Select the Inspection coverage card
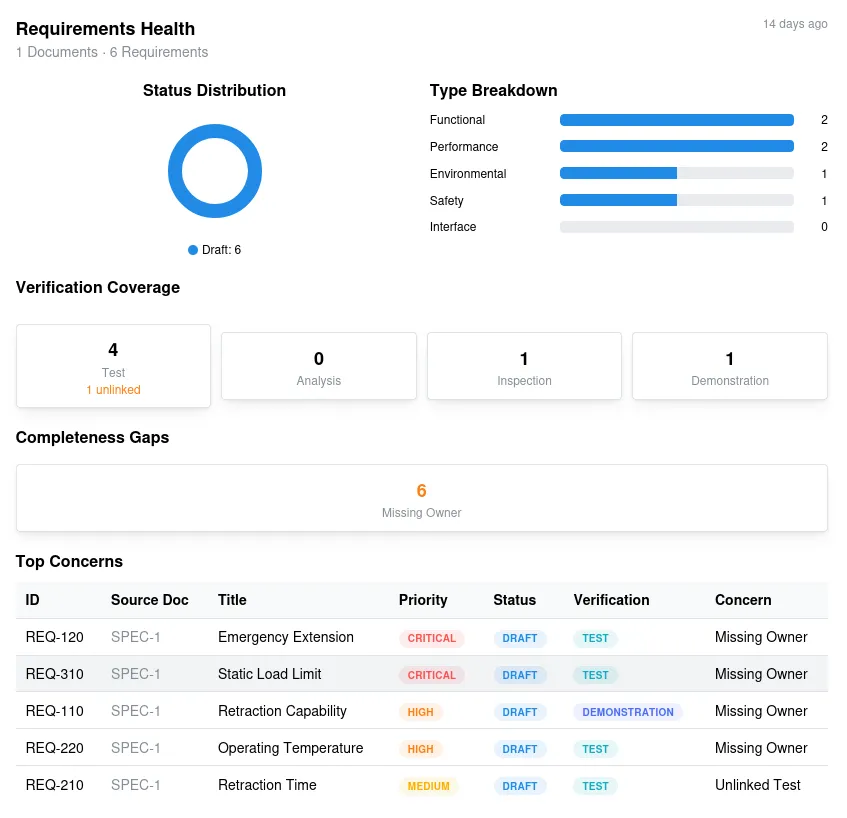847x818 pixels. click(x=524, y=366)
